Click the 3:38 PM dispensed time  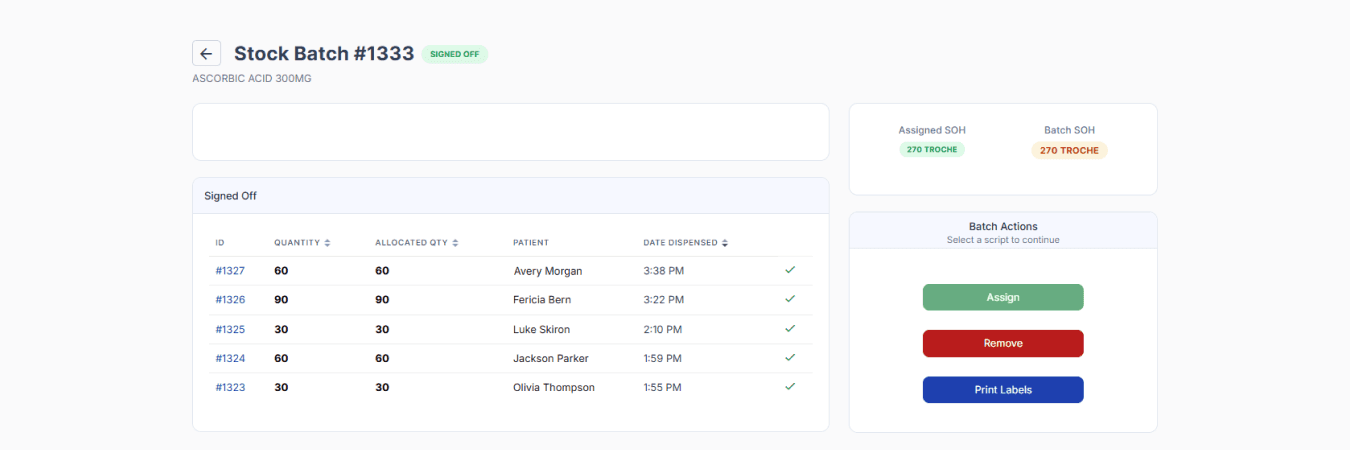point(663,271)
